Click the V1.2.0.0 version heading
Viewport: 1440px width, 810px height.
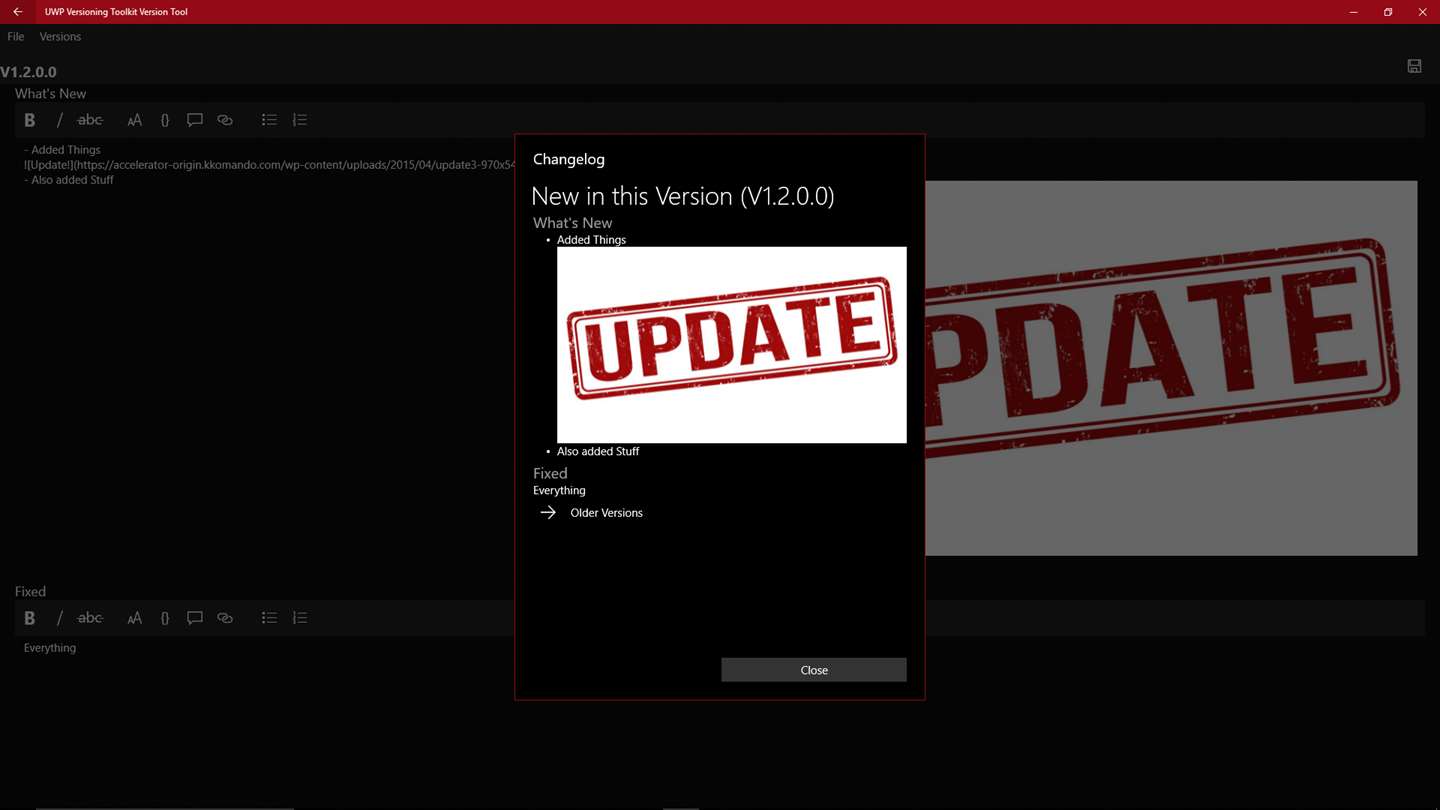[x=29, y=72]
